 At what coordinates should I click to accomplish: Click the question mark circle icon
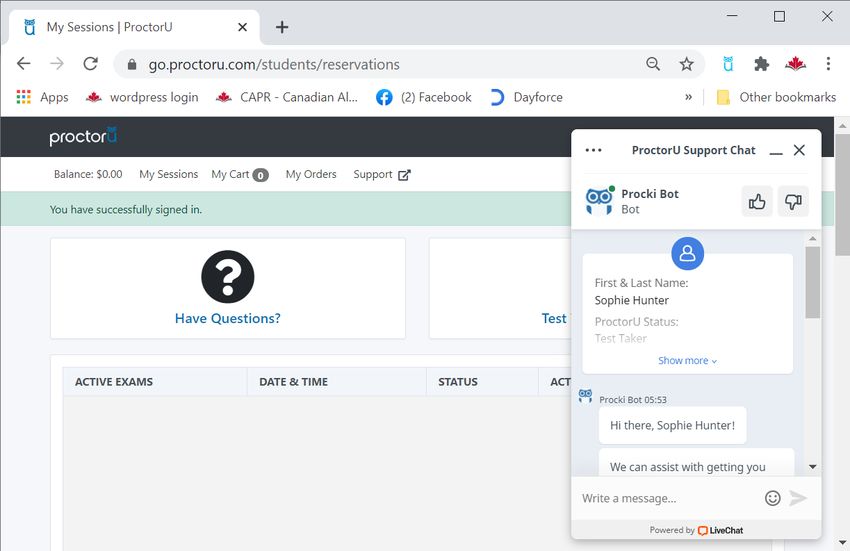228,277
